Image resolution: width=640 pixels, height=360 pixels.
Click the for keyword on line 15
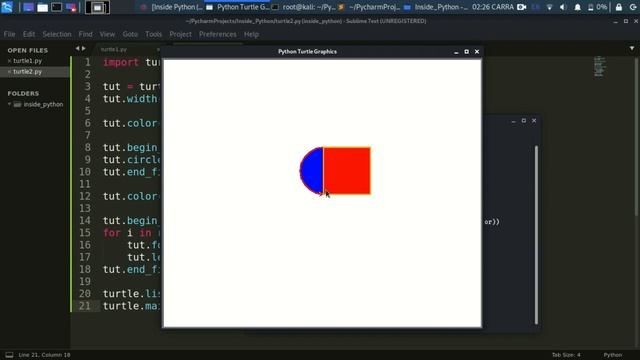coord(111,233)
